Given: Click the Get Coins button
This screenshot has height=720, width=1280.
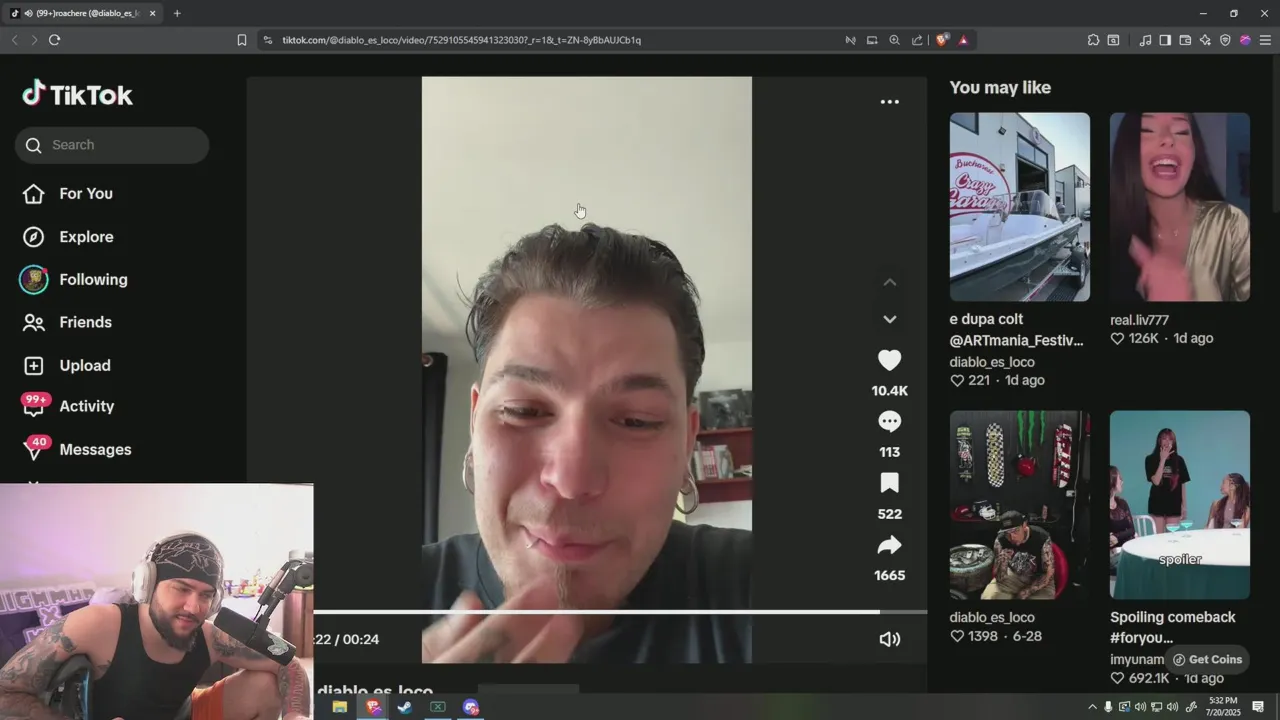Looking at the screenshot, I should [1207, 660].
